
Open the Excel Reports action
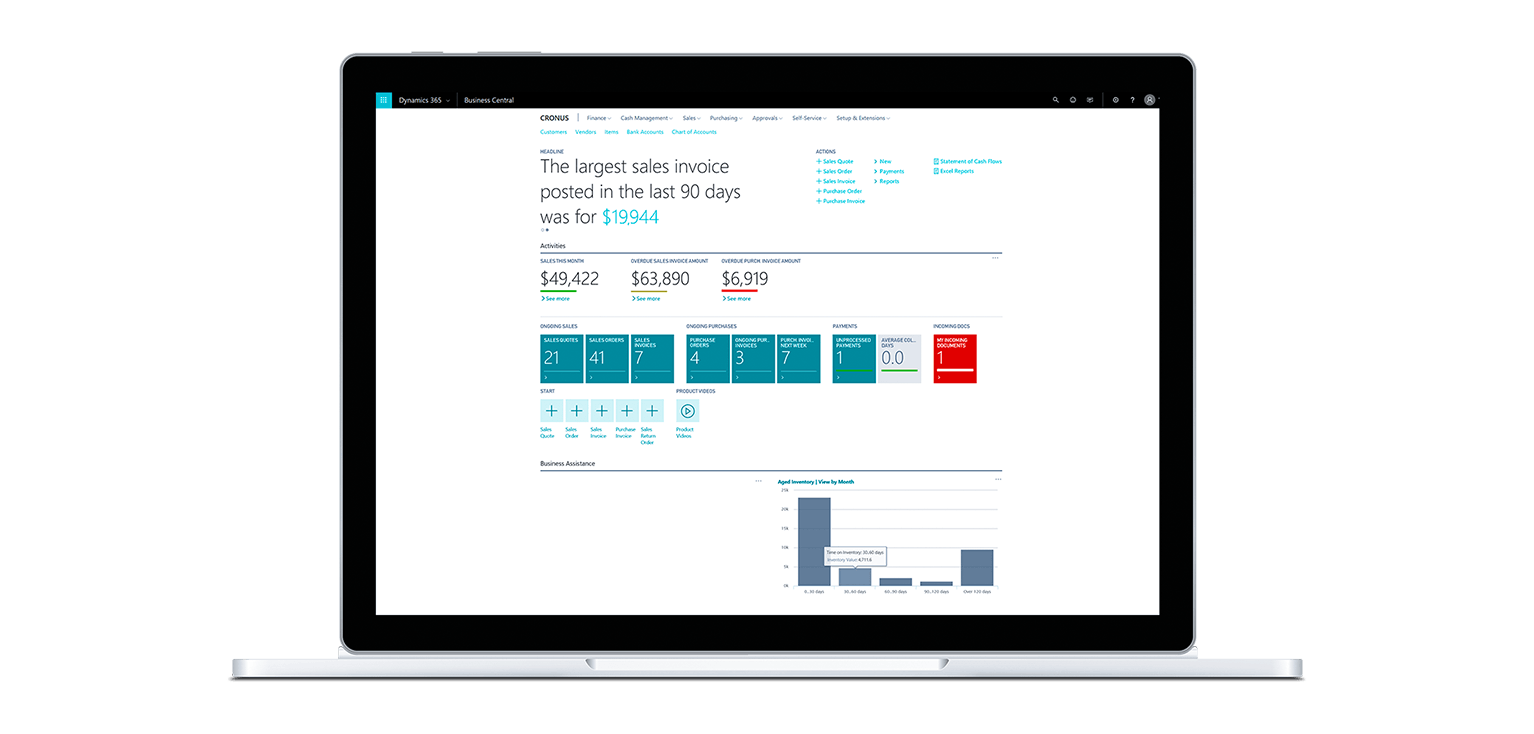(x=953, y=171)
